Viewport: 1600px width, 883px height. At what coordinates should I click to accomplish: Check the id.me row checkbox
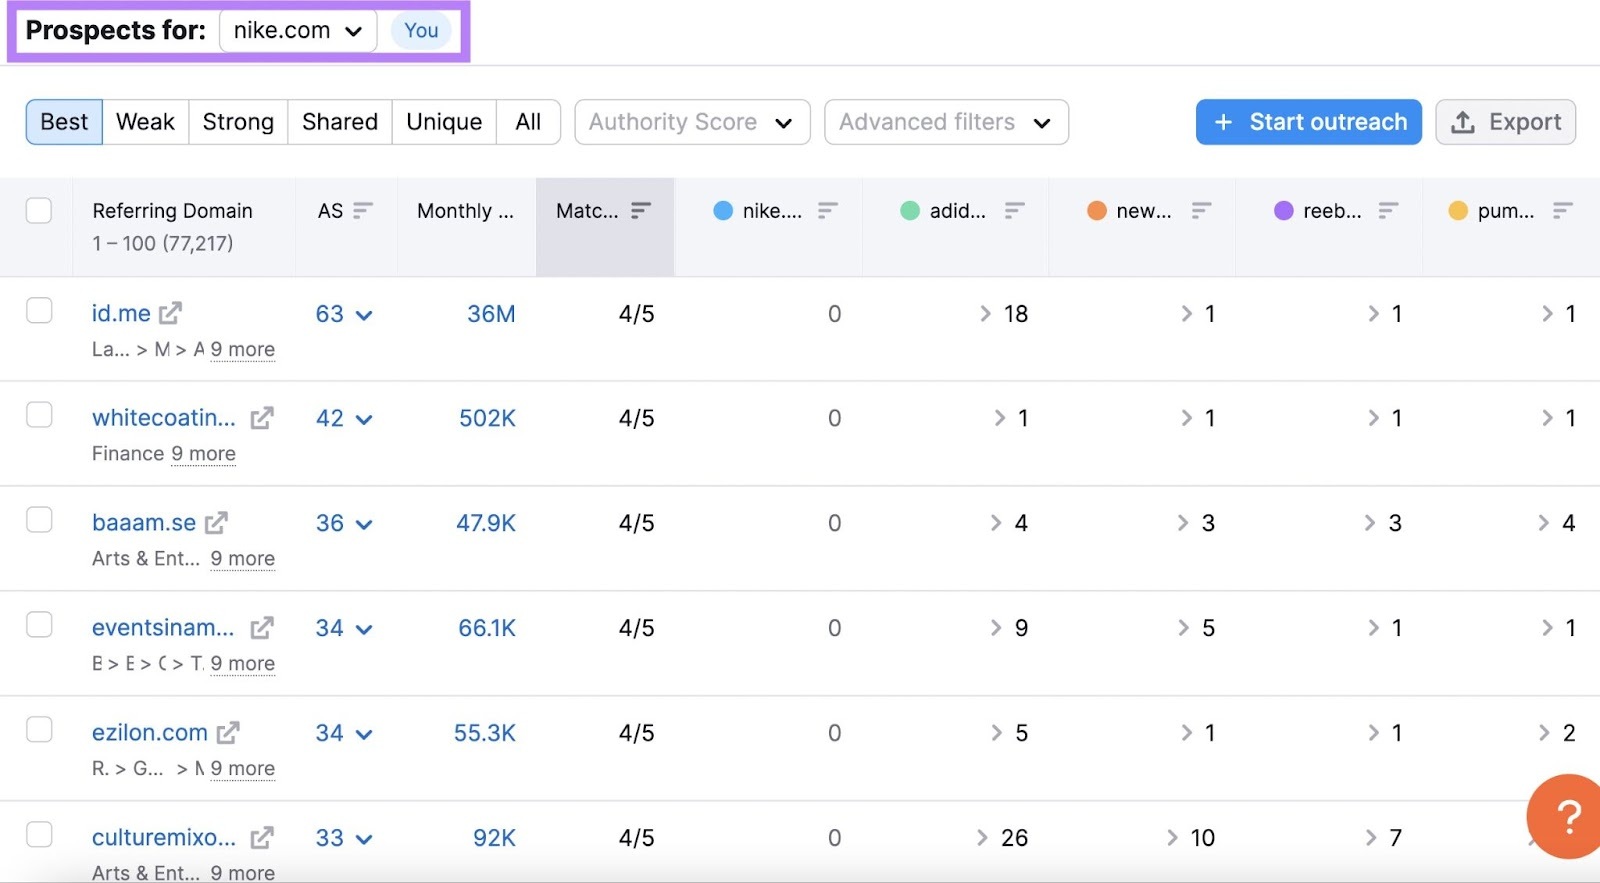click(x=39, y=310)
